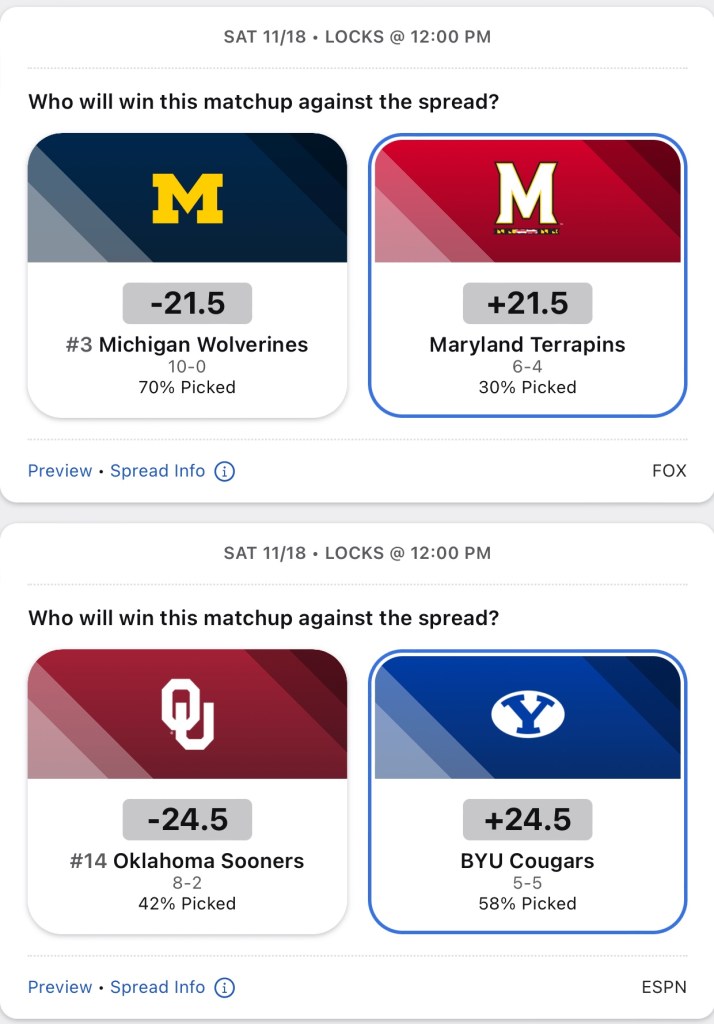714x1024 pixels.
Task: Click the -21.5 spread badge
Action: click(x=187, y=303)
